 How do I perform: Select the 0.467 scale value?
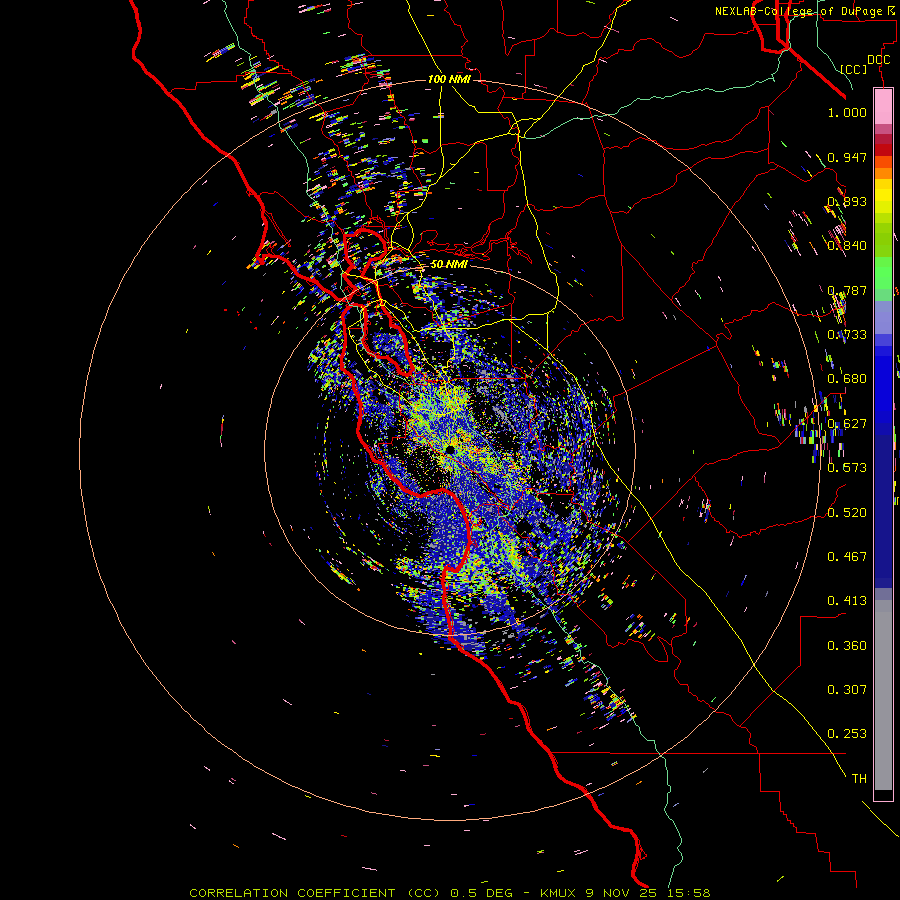847,557
